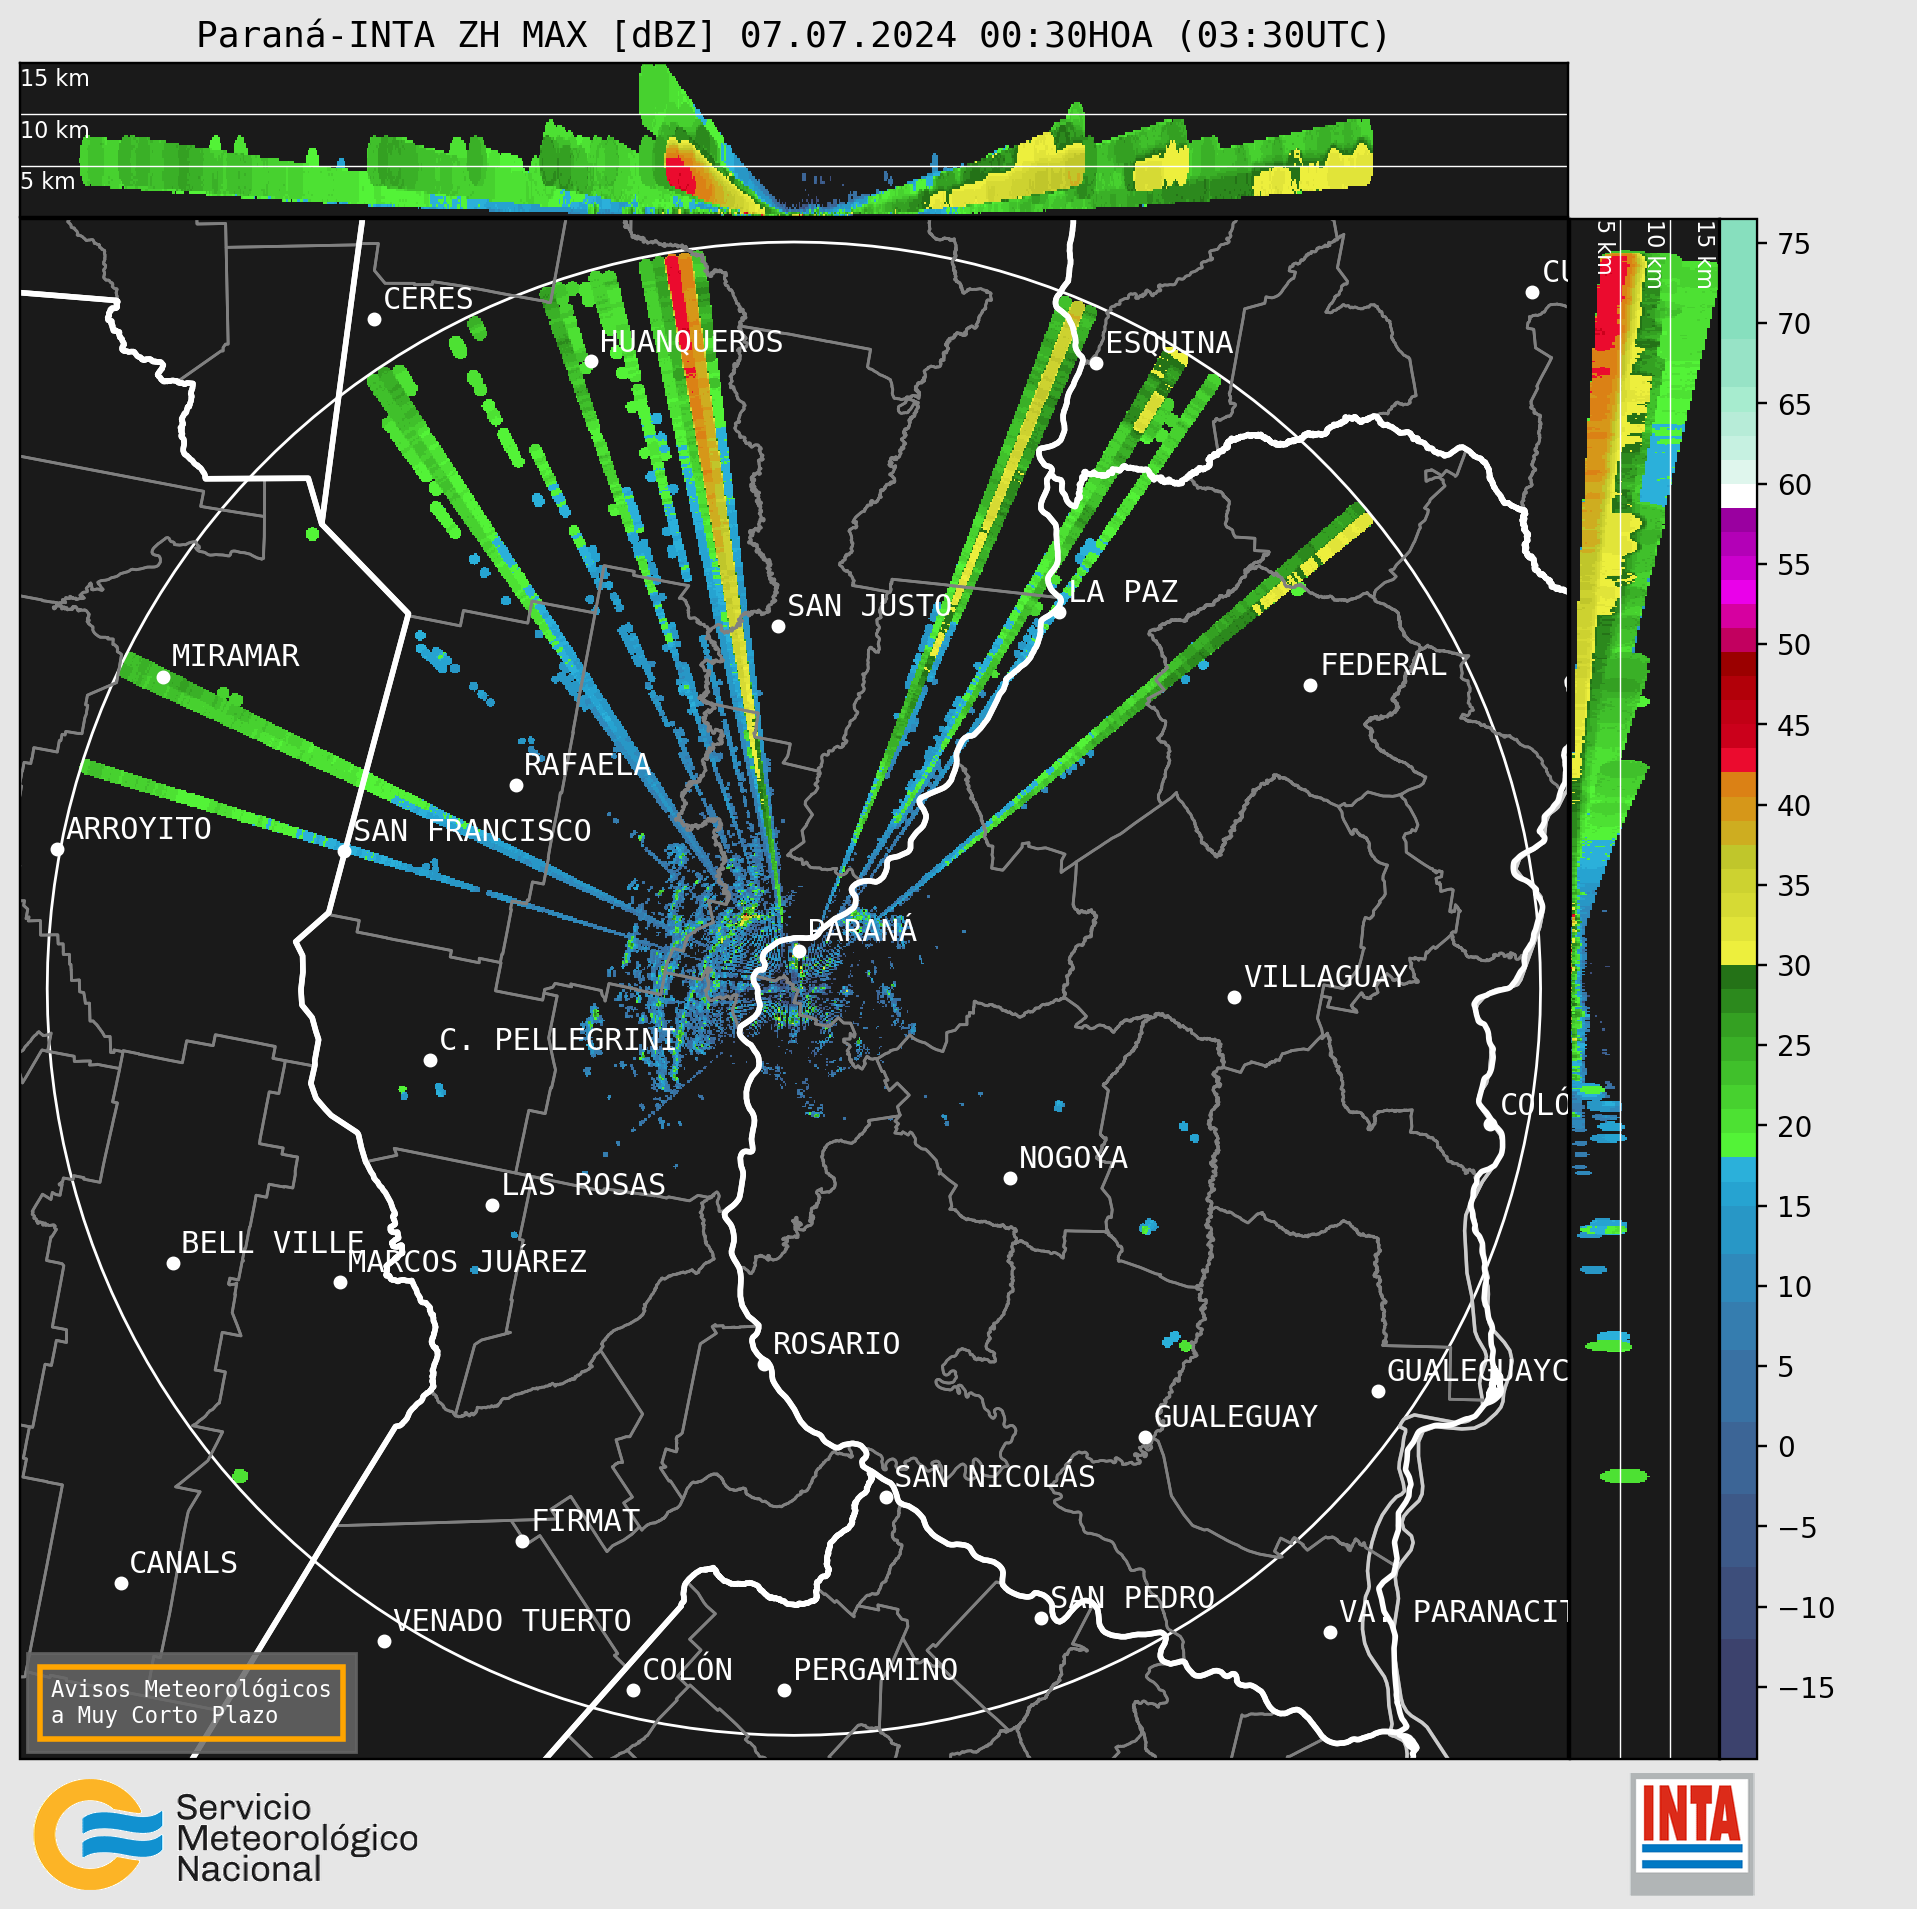Click the COLÓN label near Pergamino
Screen dimensions: 1917x1909
coord(687,1670)
